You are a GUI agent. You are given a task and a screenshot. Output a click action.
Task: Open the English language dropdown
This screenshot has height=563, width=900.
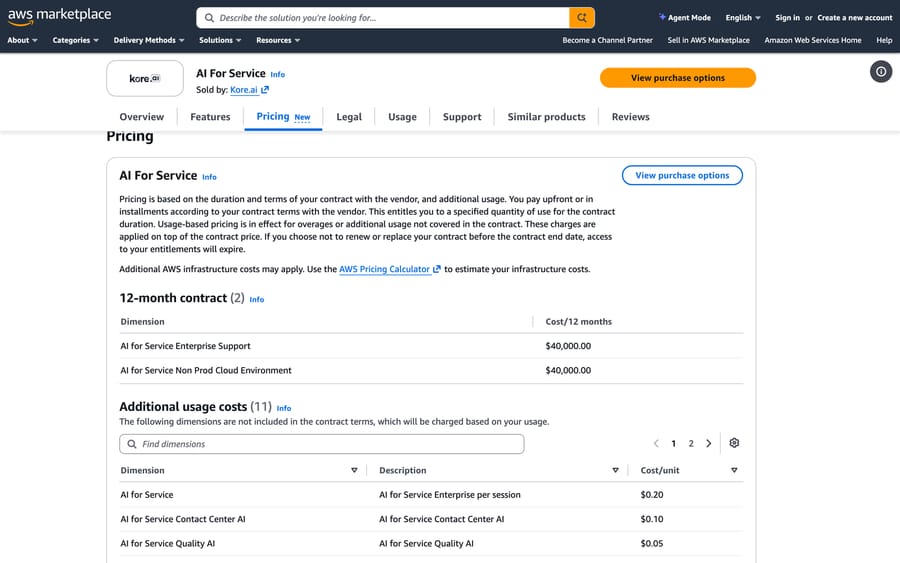click(x=743, y=18)
